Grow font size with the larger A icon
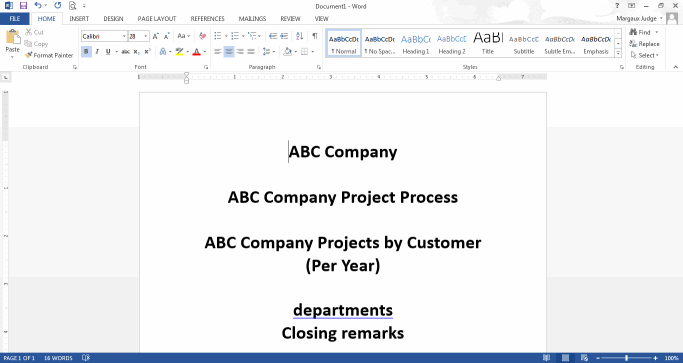Image resolution: width=683 pixels, height=363 pixels. tap(156, 36)
